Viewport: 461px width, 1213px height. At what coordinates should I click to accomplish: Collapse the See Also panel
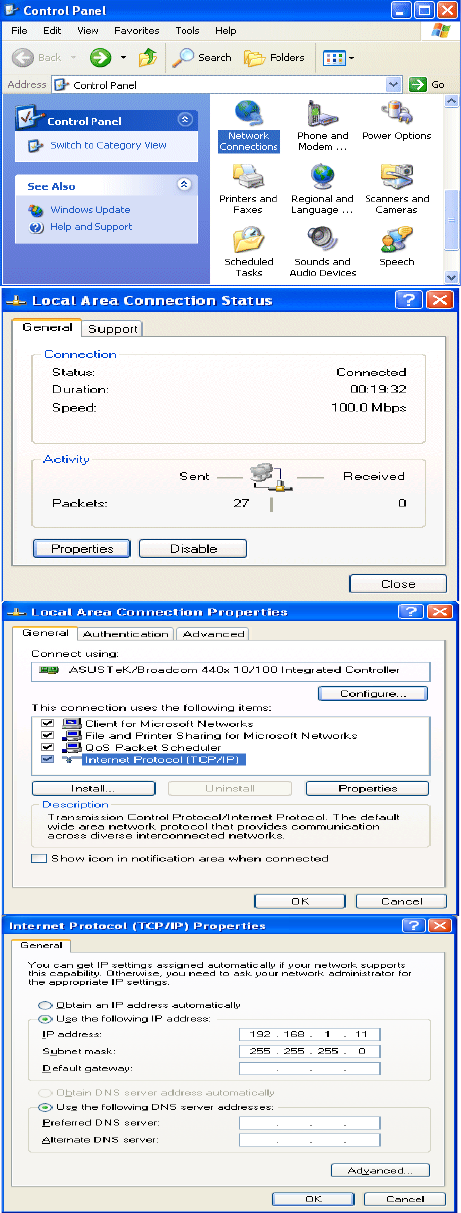(183, 185)
